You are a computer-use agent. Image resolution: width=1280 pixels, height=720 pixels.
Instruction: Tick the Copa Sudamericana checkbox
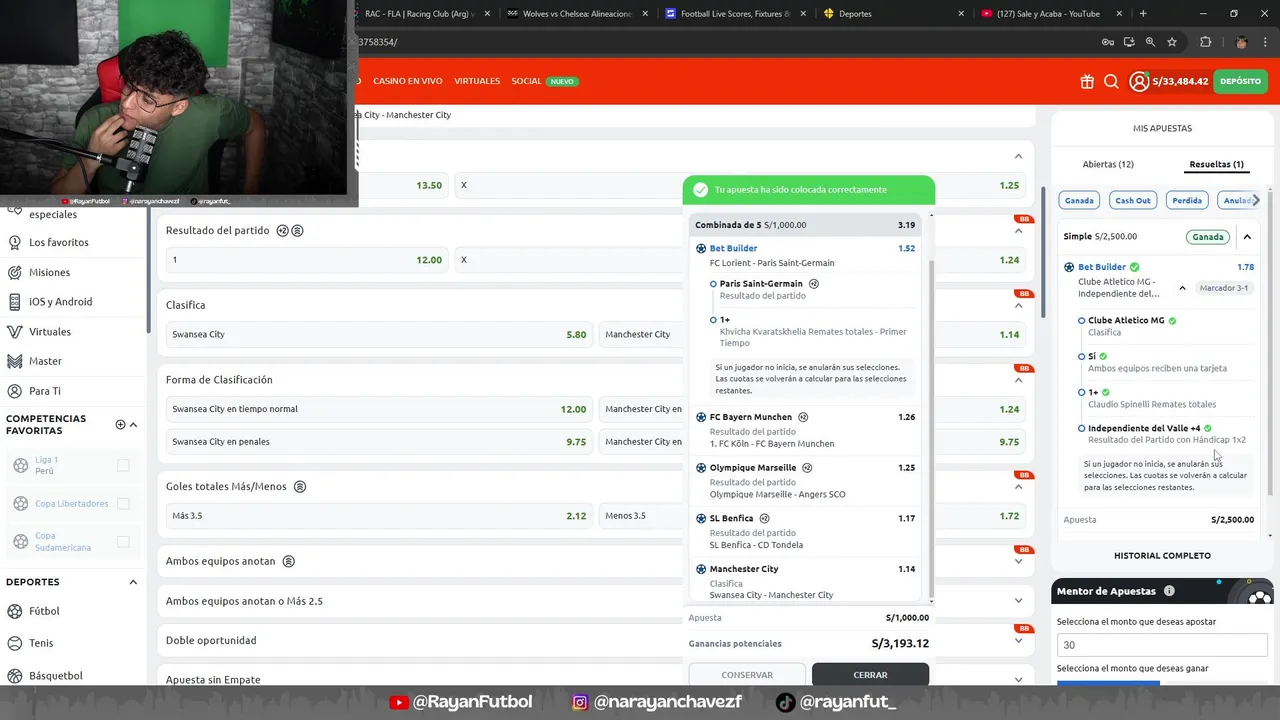coord(123,541)
